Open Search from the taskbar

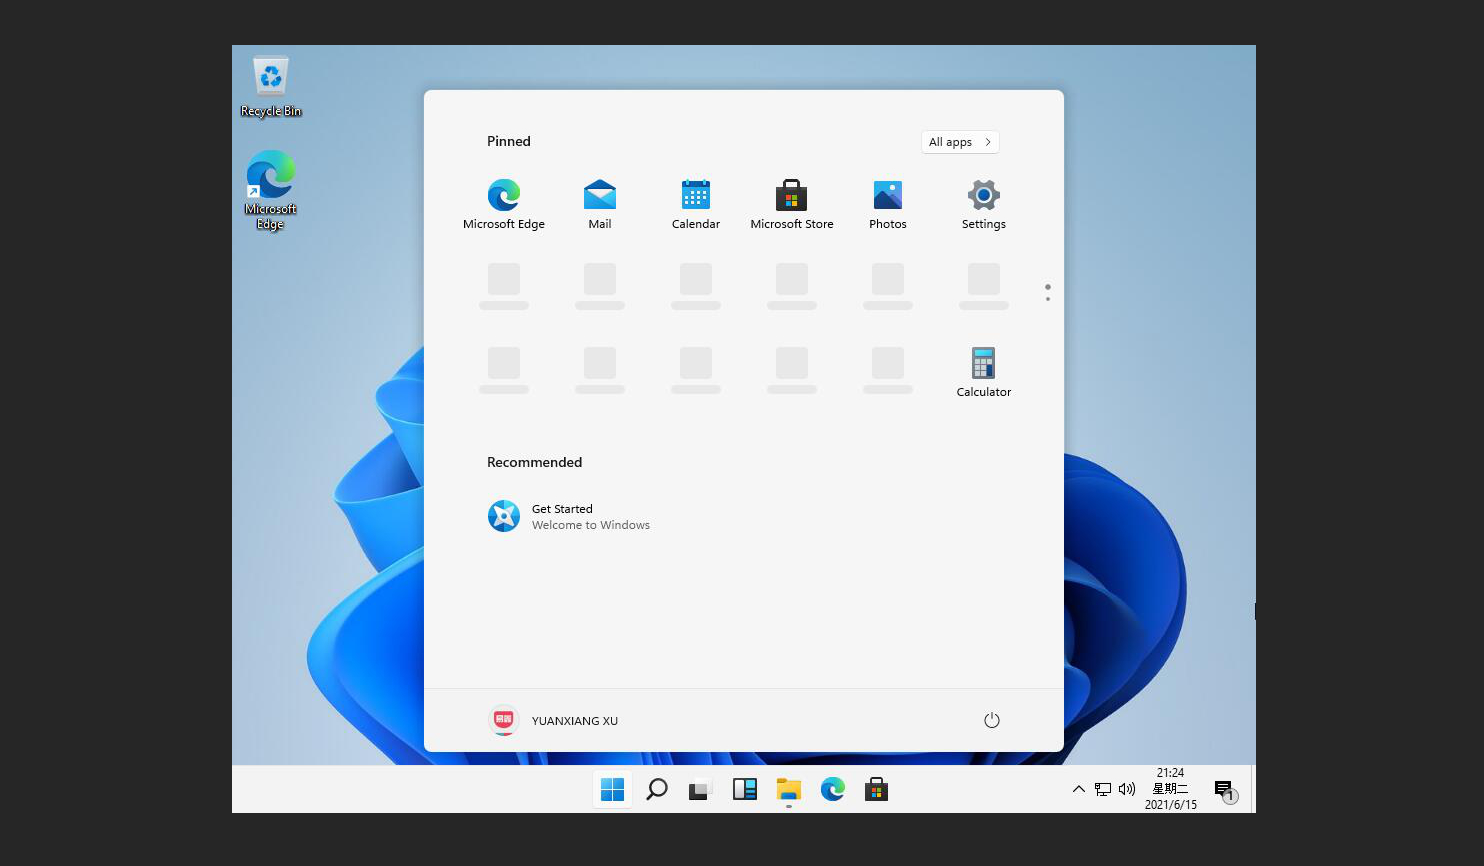tap(657, 790)
